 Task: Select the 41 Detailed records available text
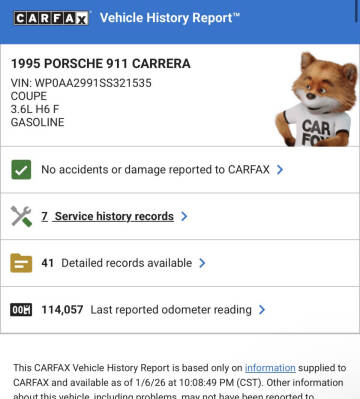coord(117,263)
